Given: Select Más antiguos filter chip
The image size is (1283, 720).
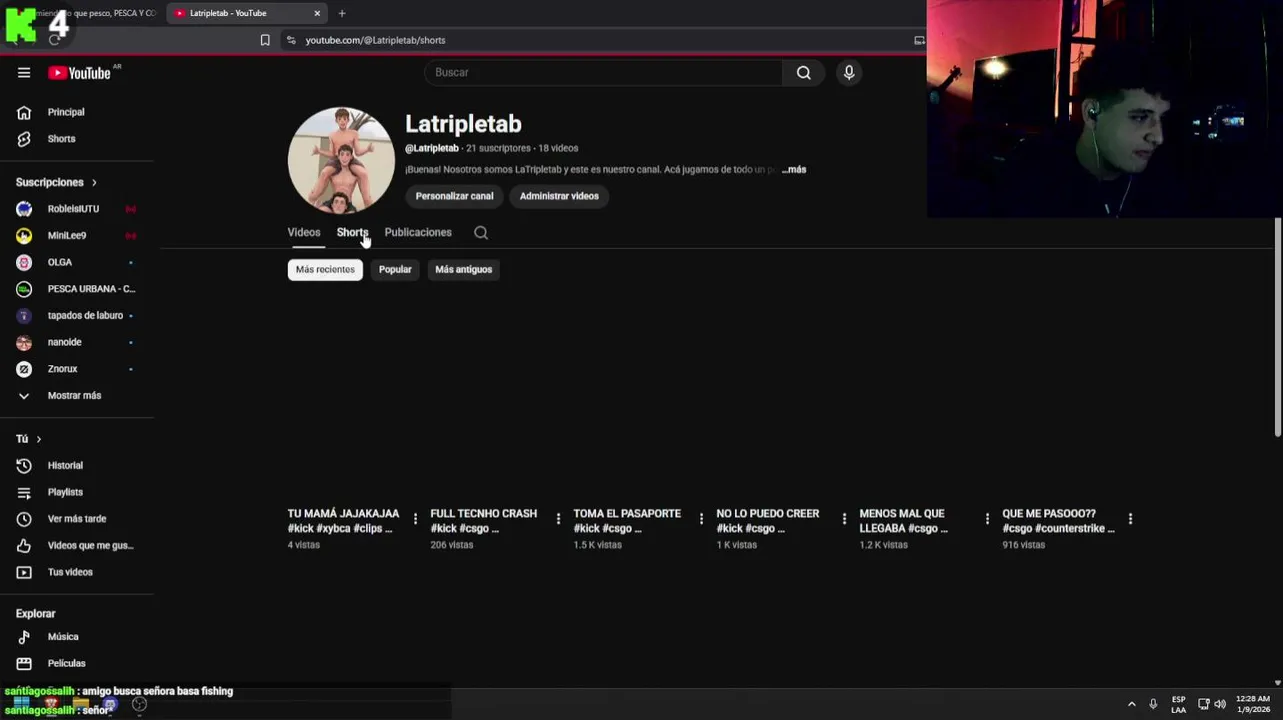Looking at the screenshot, I should (x=464, y=269).
